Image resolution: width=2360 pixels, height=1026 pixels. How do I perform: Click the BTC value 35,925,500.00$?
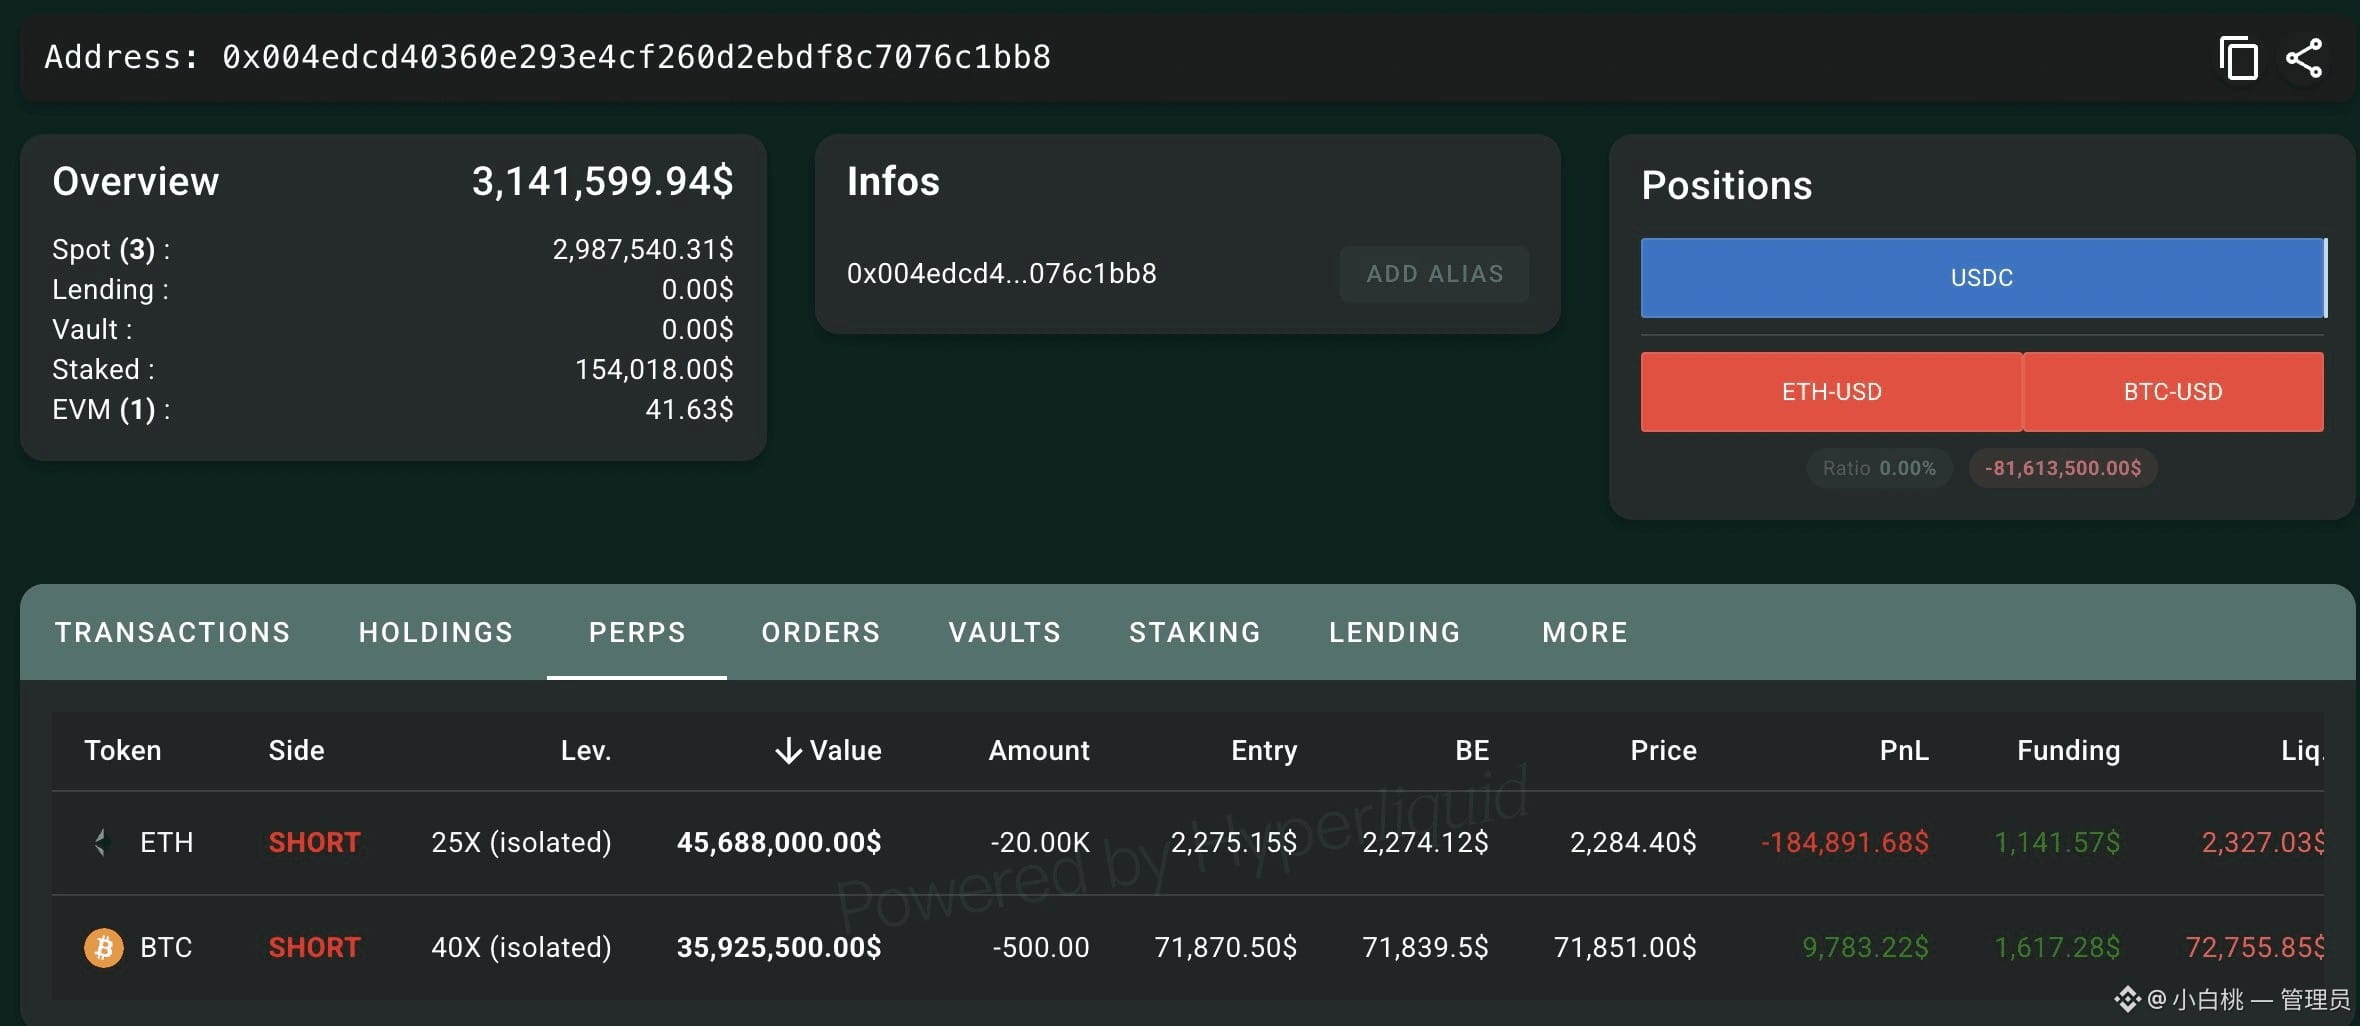point(779,947)
